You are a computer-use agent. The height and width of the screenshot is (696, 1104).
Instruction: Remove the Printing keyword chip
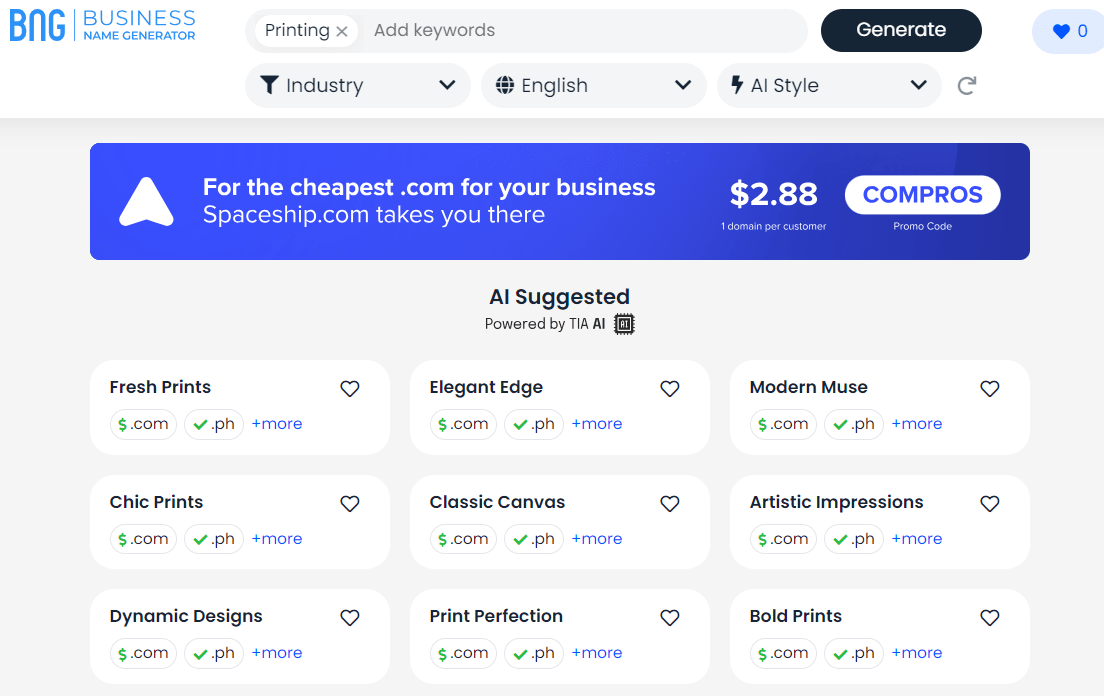pos(342,31)
